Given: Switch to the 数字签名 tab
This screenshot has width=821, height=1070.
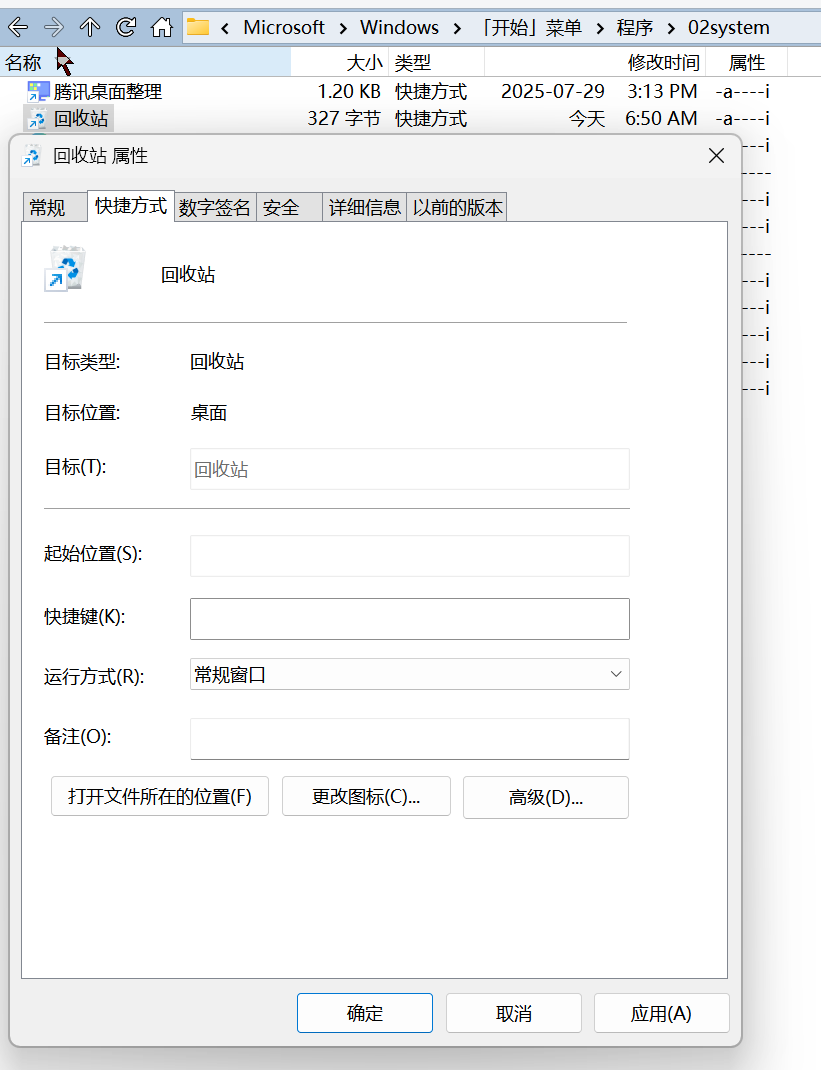Looking at the screenshot, I should (214, 208).
